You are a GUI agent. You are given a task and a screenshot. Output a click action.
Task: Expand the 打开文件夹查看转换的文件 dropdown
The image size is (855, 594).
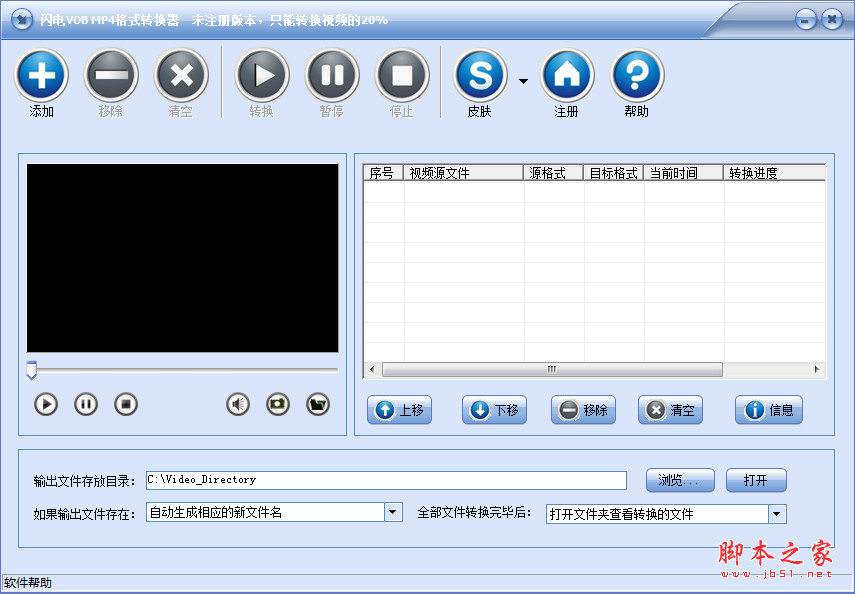[x=777, y=513]
